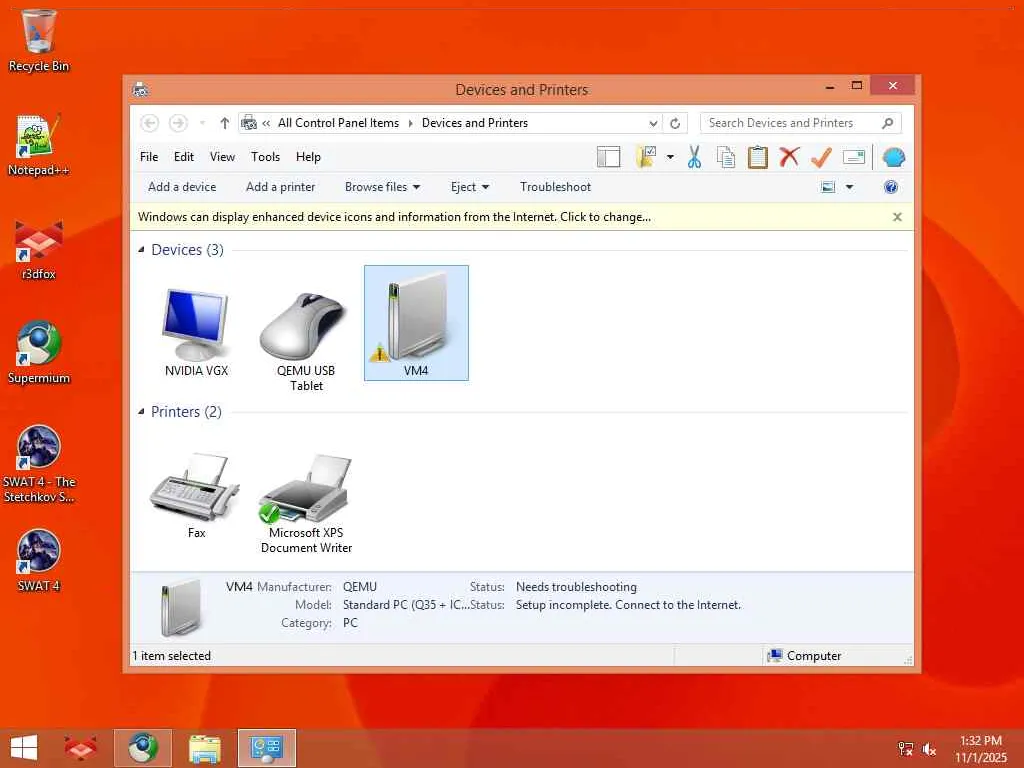Click the Paste clipboard icon
1024x768 pixels.
[x=758, y=157]
